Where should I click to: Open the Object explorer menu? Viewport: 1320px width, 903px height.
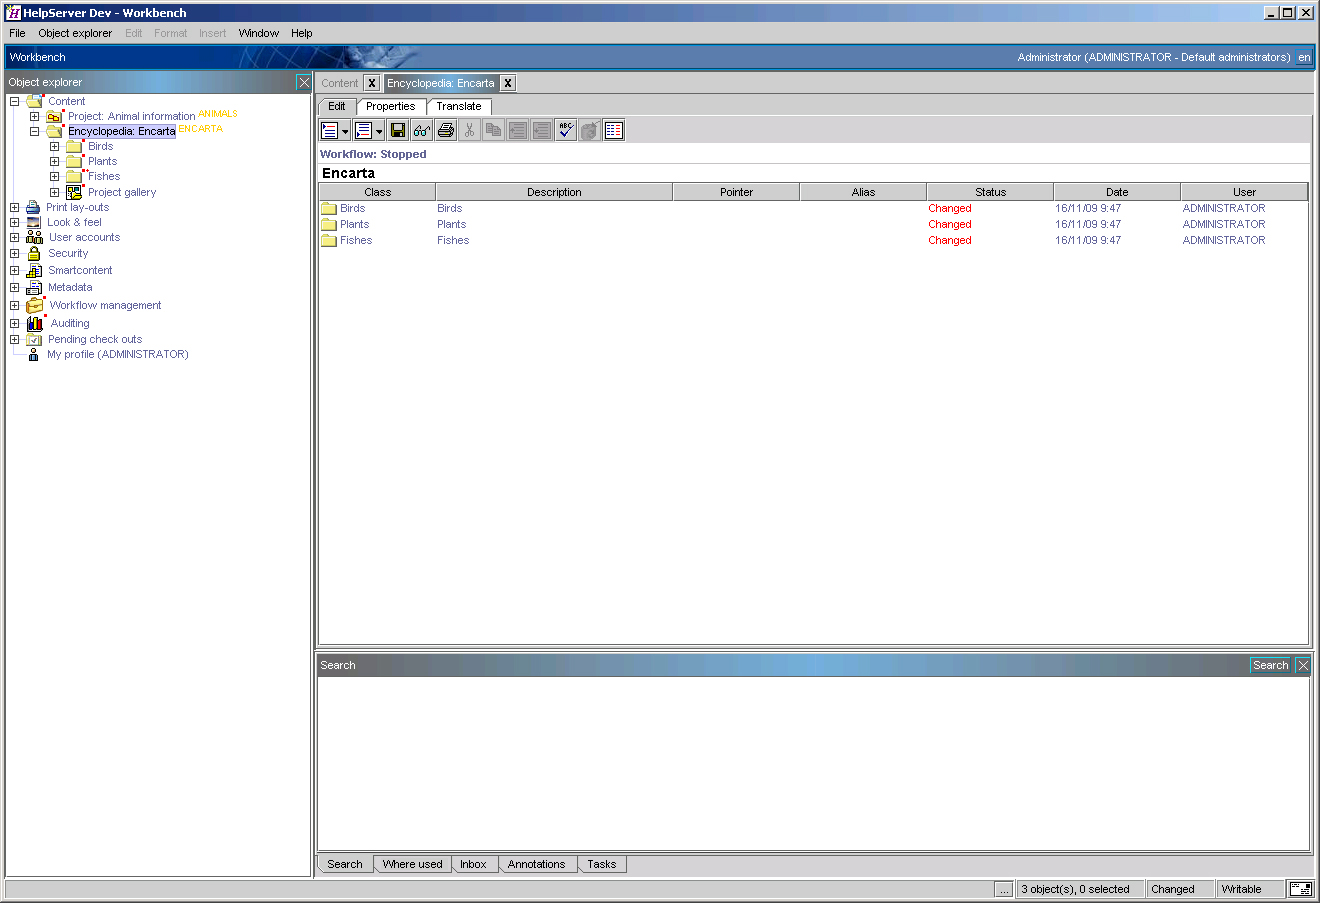click(x=75, y=33)
